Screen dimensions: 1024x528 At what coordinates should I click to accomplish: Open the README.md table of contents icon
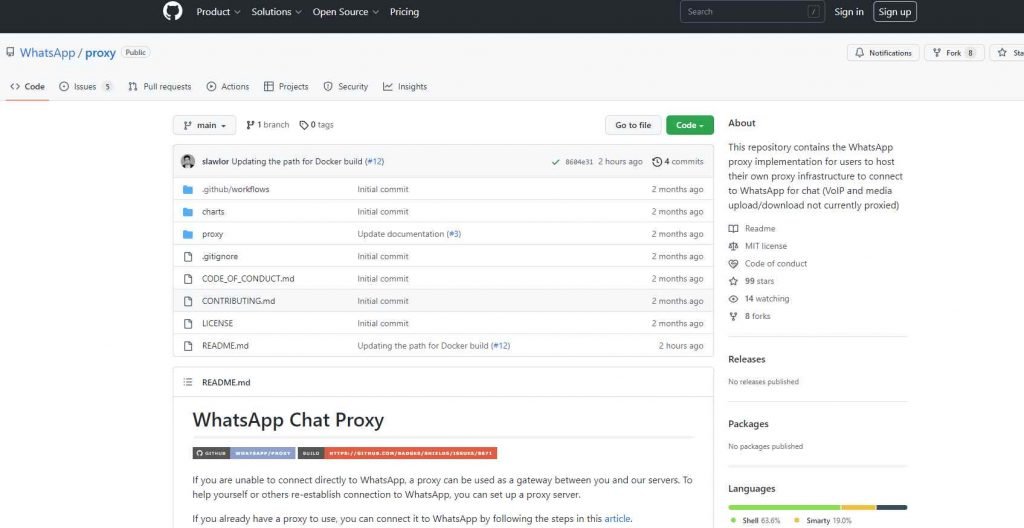point(187,382)
